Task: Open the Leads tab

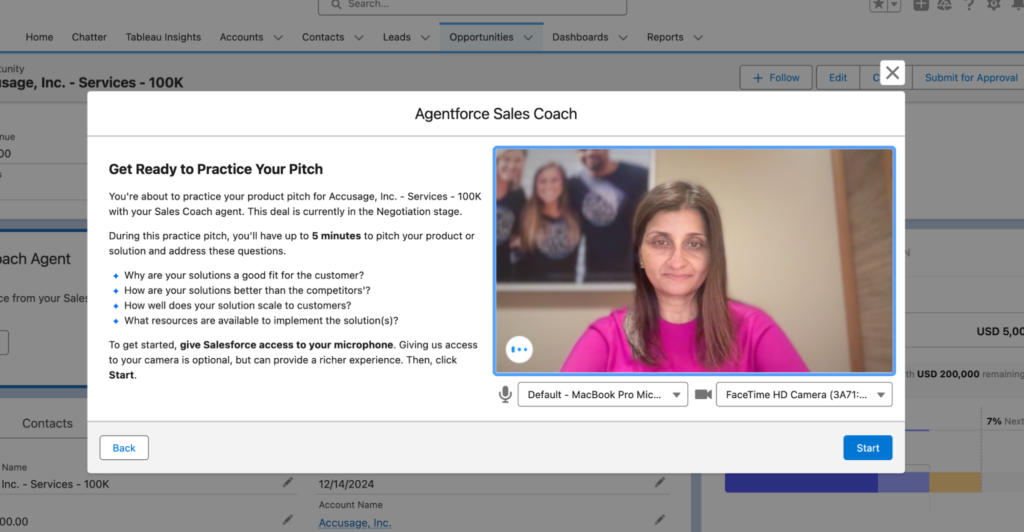Action: (x=396, y=37)
